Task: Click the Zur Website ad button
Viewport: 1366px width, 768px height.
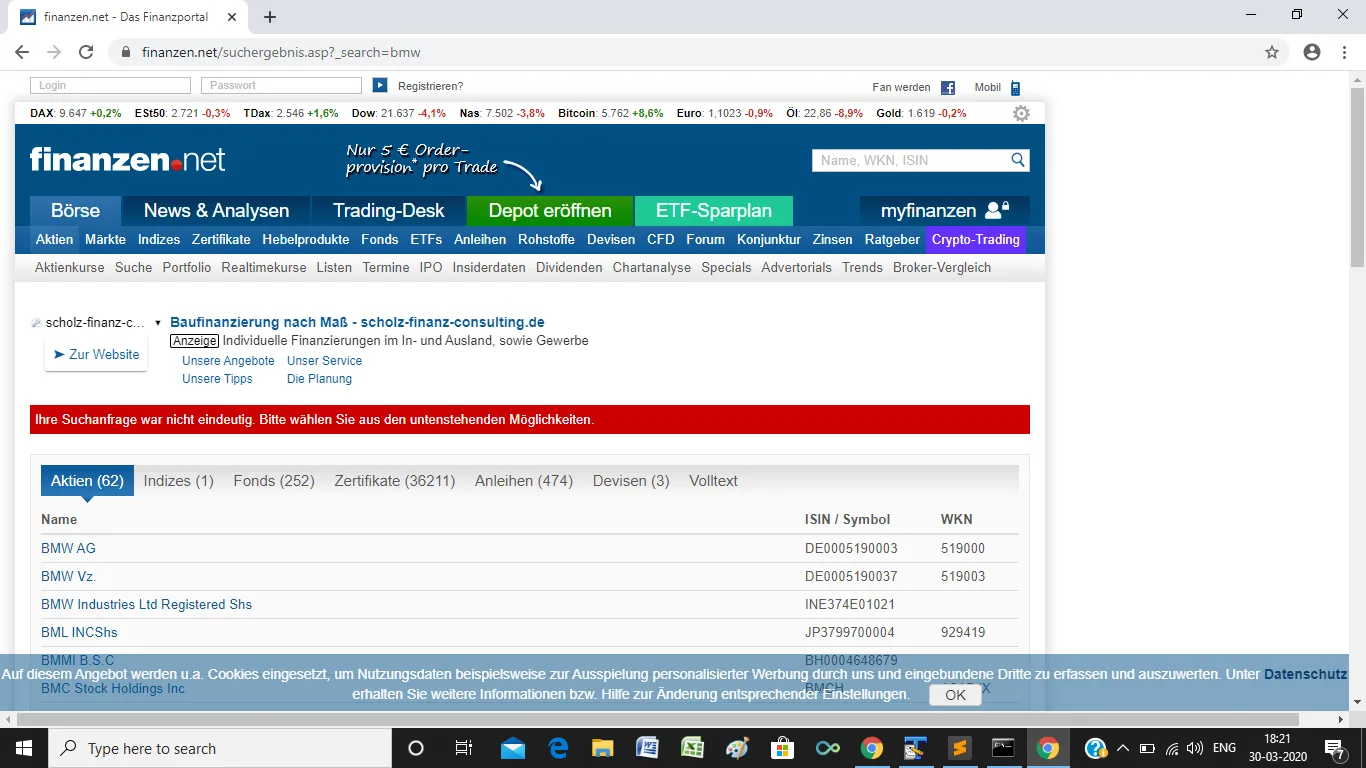Action: 96,355
